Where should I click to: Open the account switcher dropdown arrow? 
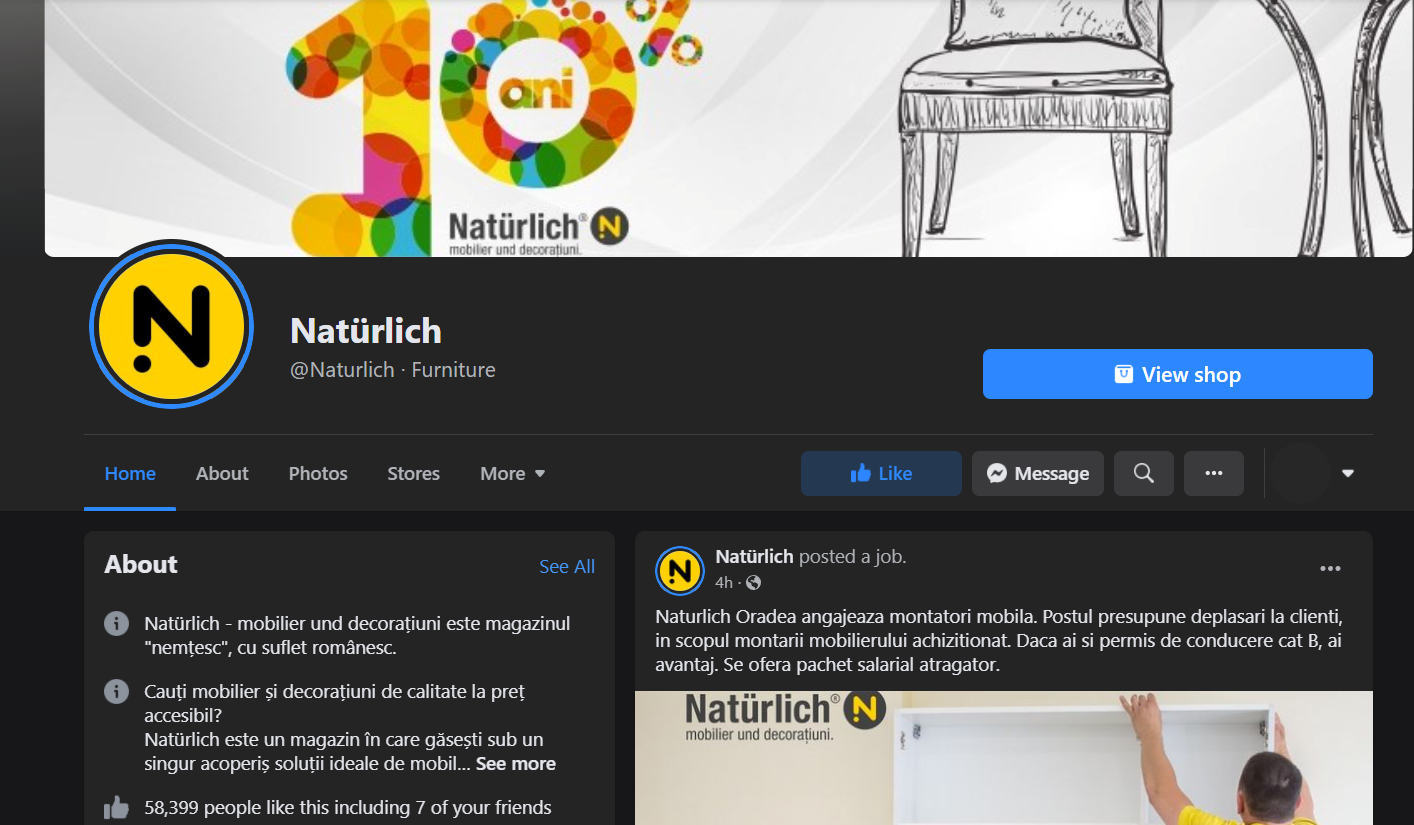tap(1348, 474)
